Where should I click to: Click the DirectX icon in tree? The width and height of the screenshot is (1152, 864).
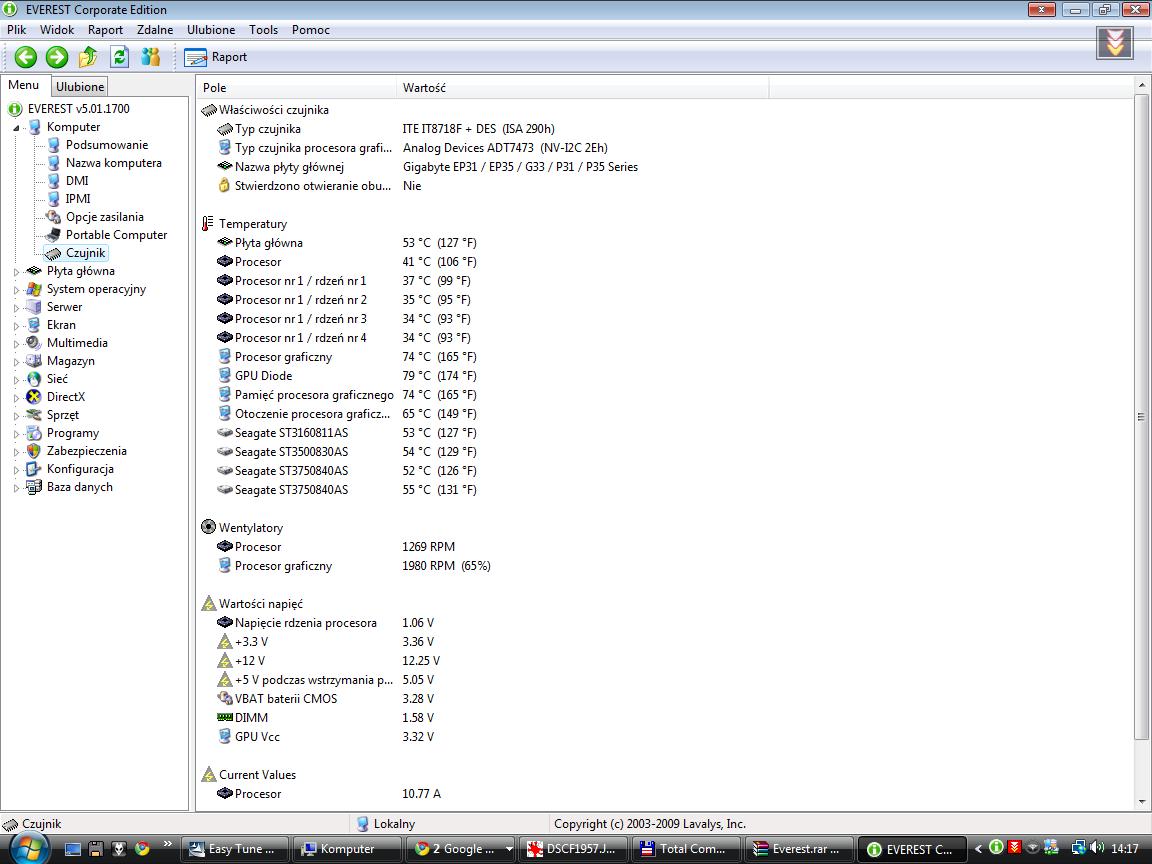click(34, 397)
